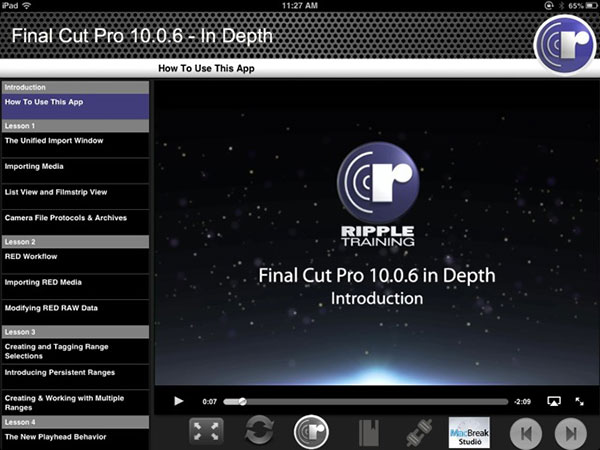Tap the expand-arrows button in bottom toolbar

tap(206, 432)
